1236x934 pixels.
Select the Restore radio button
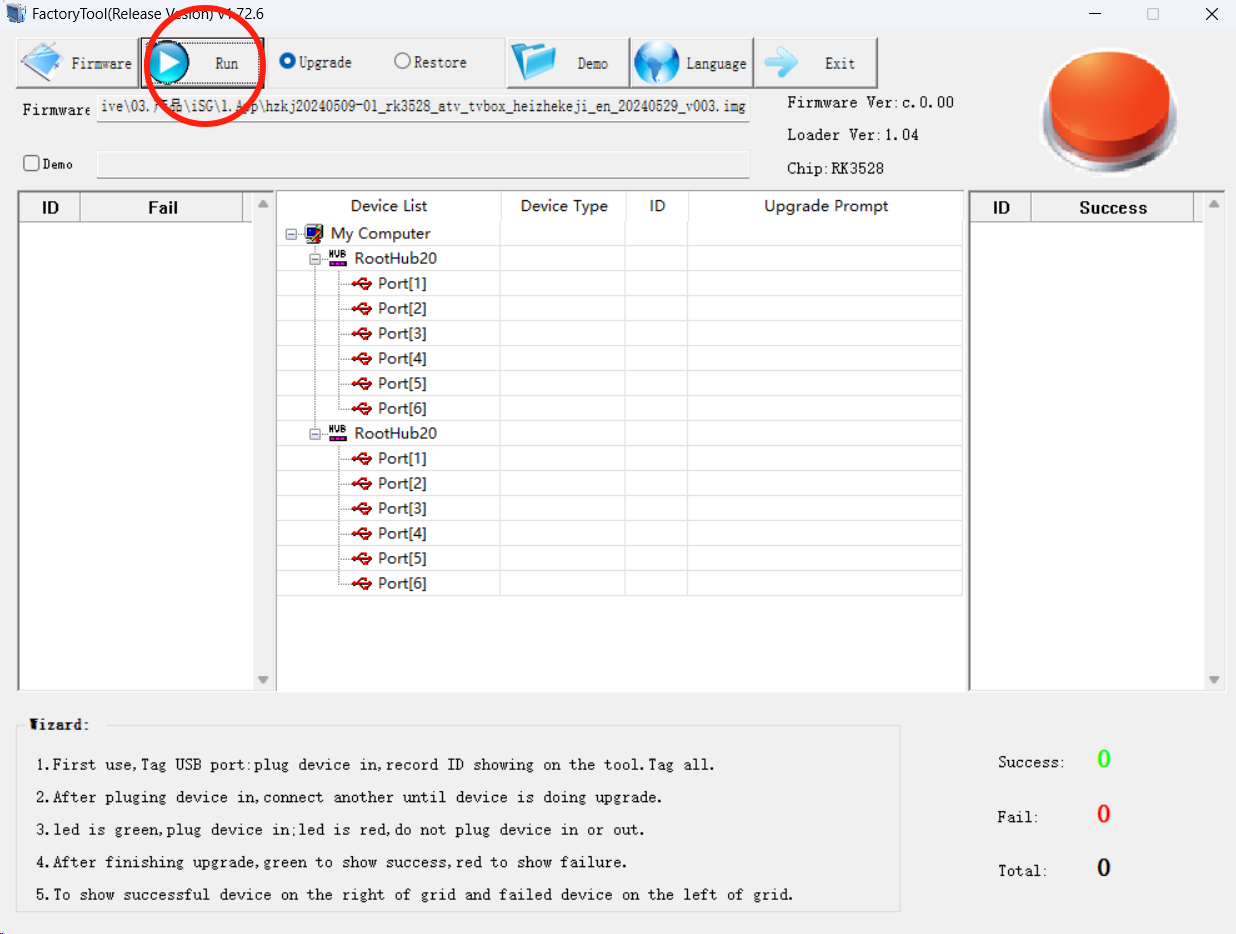[x=403, y=61]
